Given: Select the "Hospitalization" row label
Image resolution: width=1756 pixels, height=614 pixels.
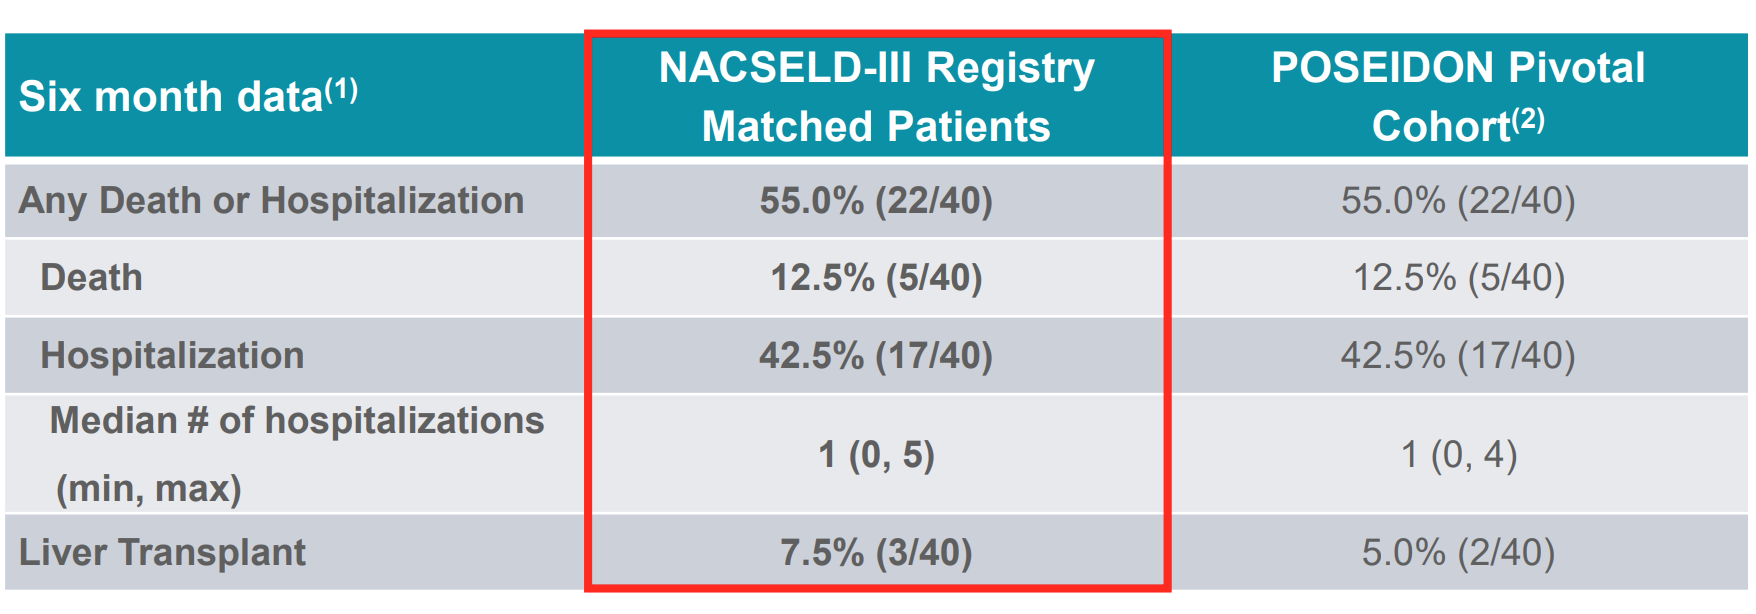Looking at the screenshot, I should pos(172,356).
